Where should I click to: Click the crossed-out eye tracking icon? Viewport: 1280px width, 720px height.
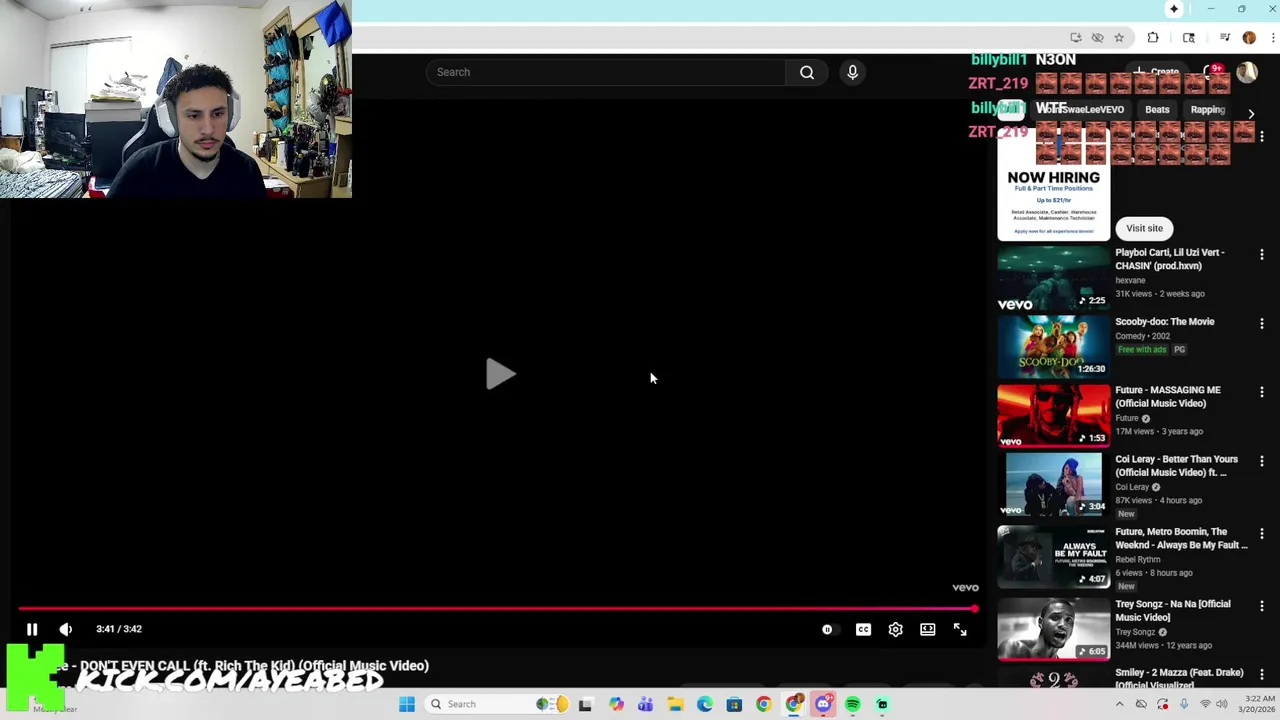click(x=1097, y=38)
